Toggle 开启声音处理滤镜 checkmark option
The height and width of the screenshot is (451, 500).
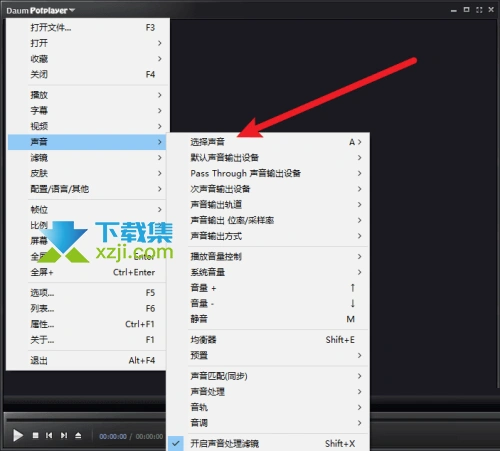pyautogui.click(x=268, y=443)
